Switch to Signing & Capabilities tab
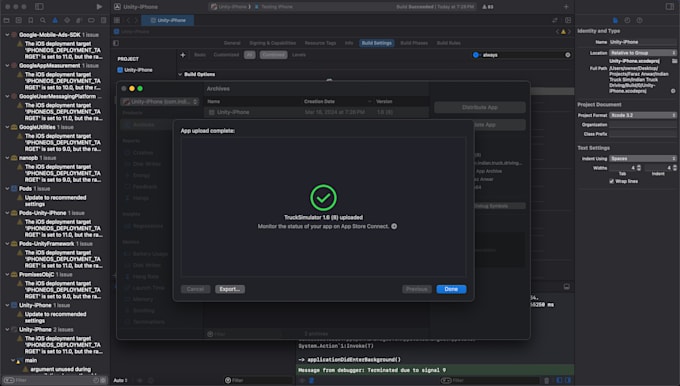 click(x=272, y=43)
